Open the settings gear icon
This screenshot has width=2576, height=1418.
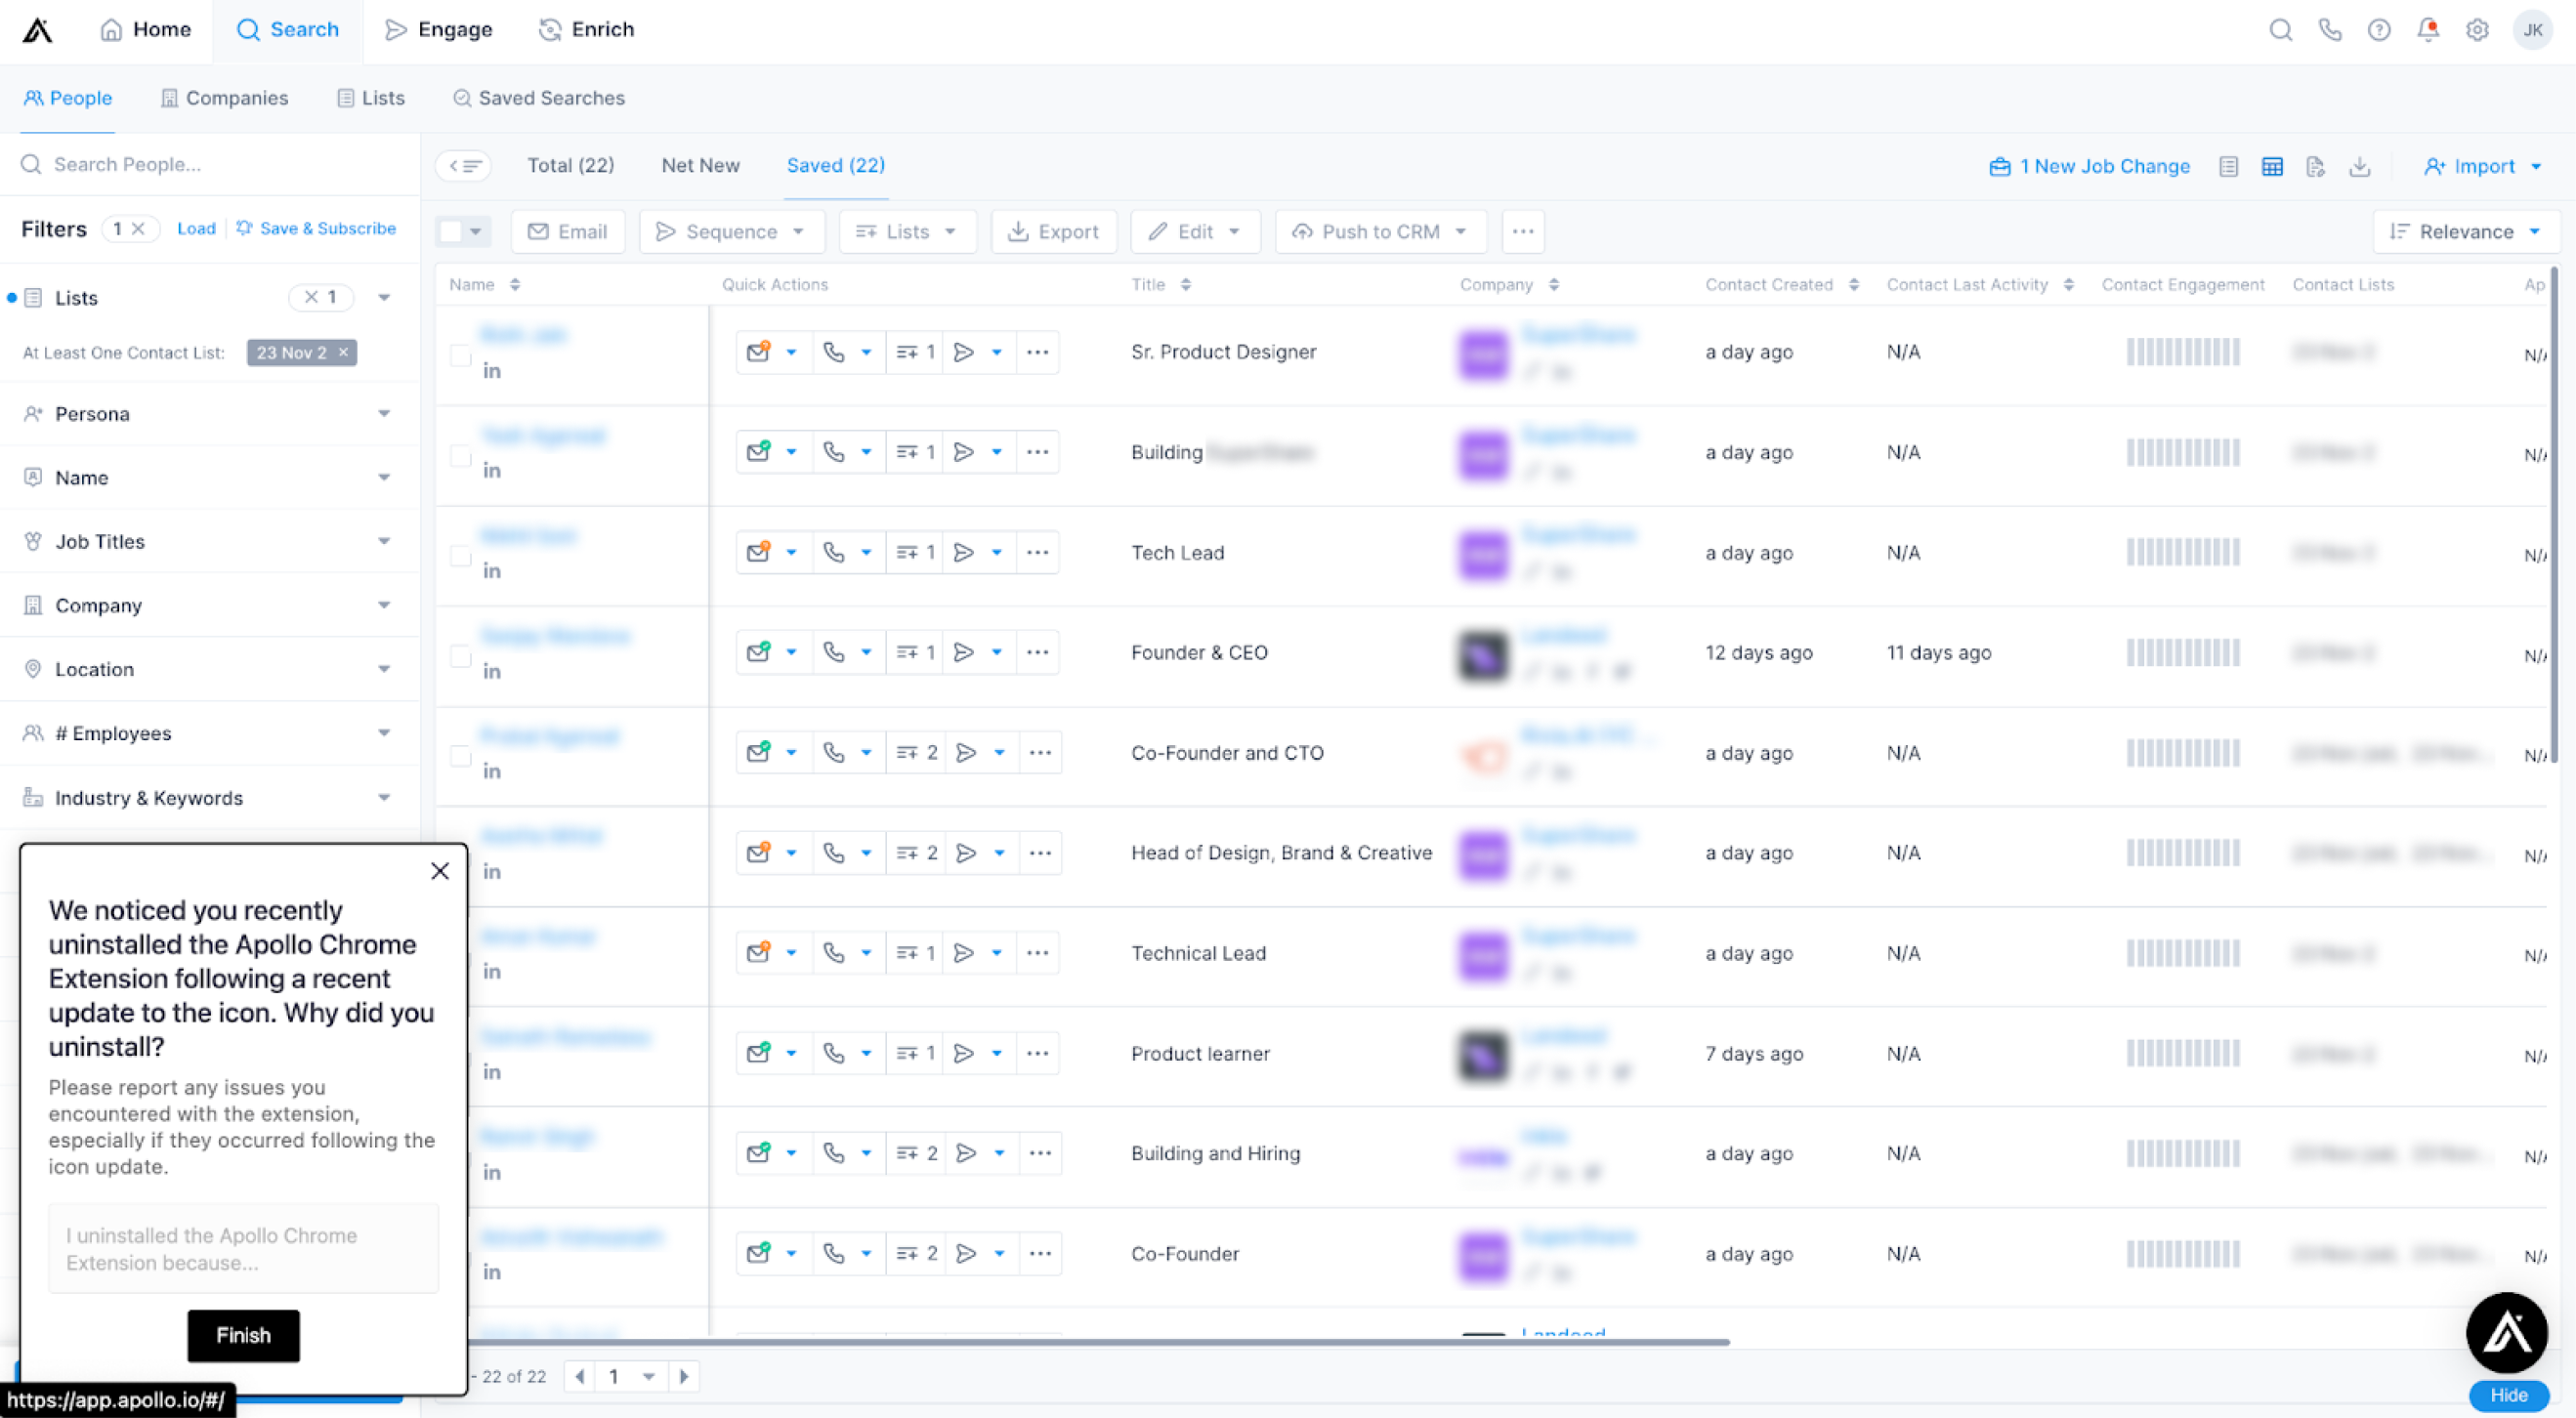pyautogui.click(x=2476, y=30)
